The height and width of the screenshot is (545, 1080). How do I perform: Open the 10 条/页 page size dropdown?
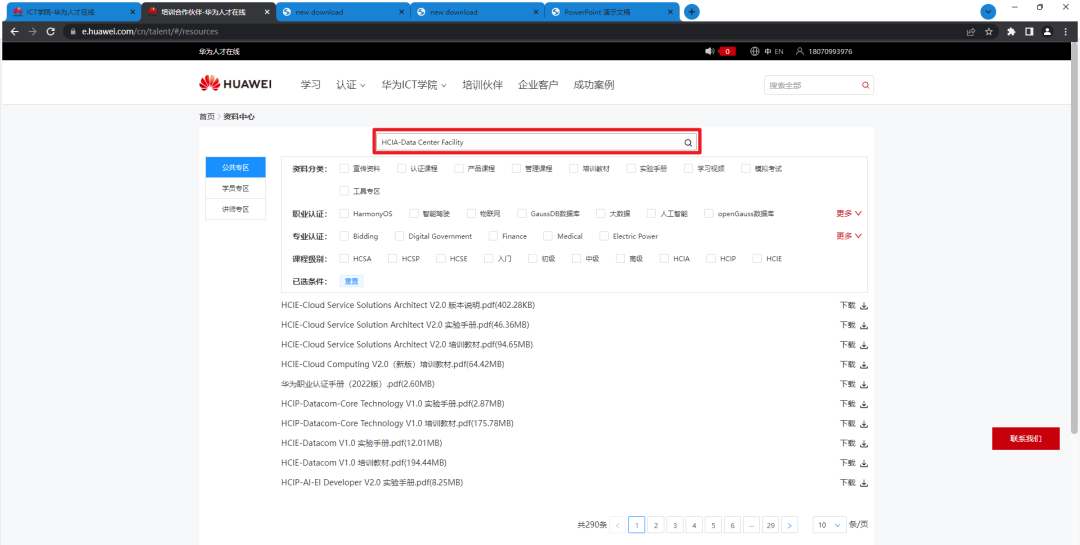tap(829, 524)
